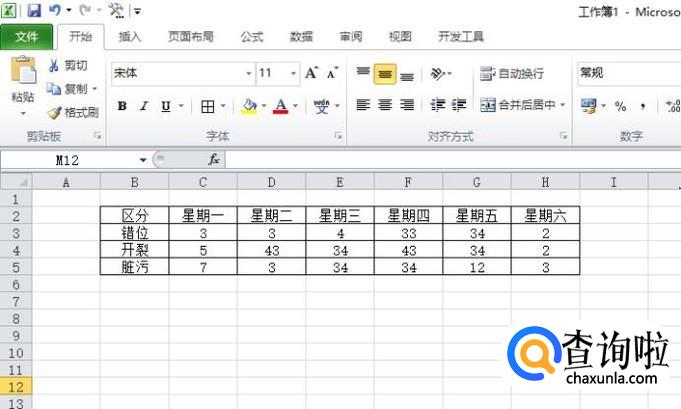681x409 pixels.
Task: Switch to the 插入 tab
Action: (130, 37)
